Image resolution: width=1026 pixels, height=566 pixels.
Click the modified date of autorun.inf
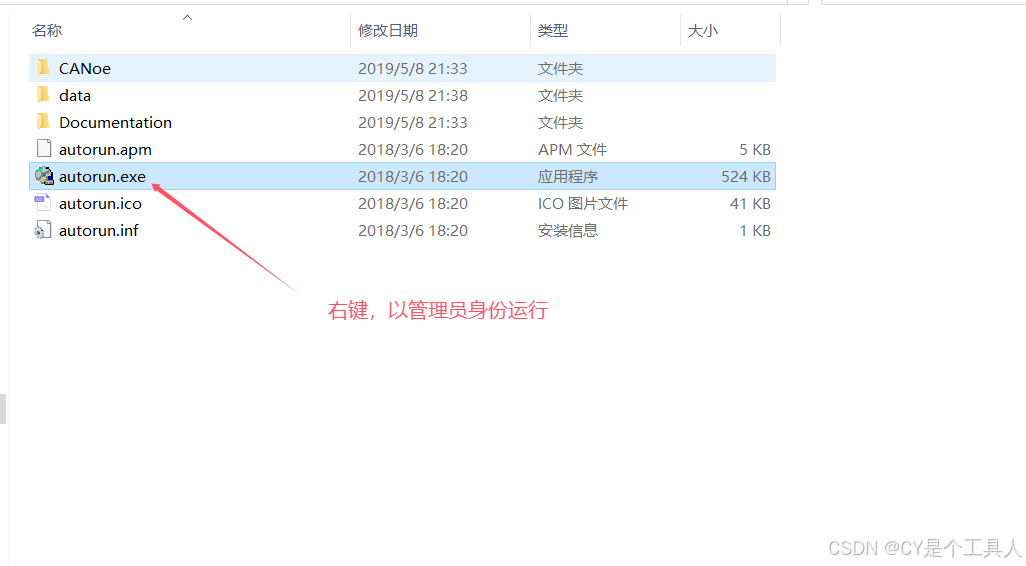point(413,230)
